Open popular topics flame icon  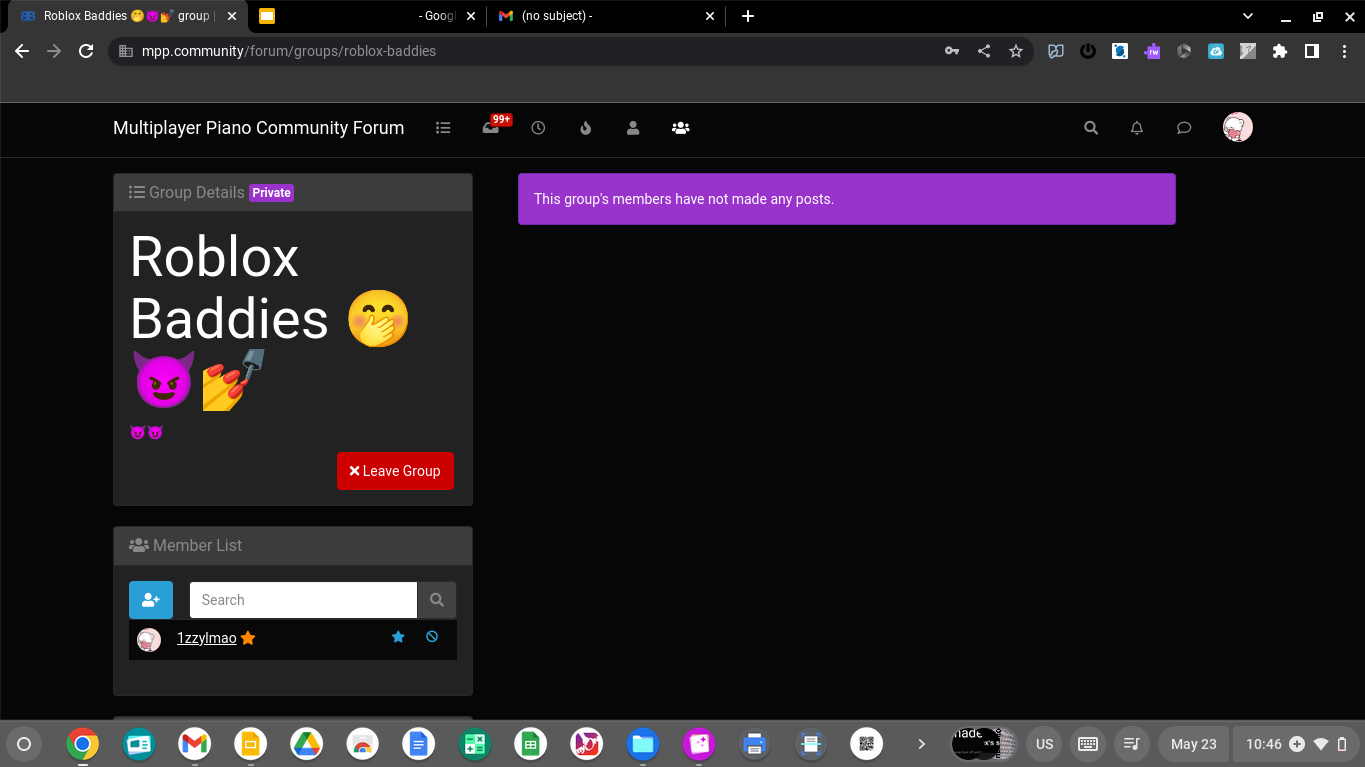coord(586,128)
